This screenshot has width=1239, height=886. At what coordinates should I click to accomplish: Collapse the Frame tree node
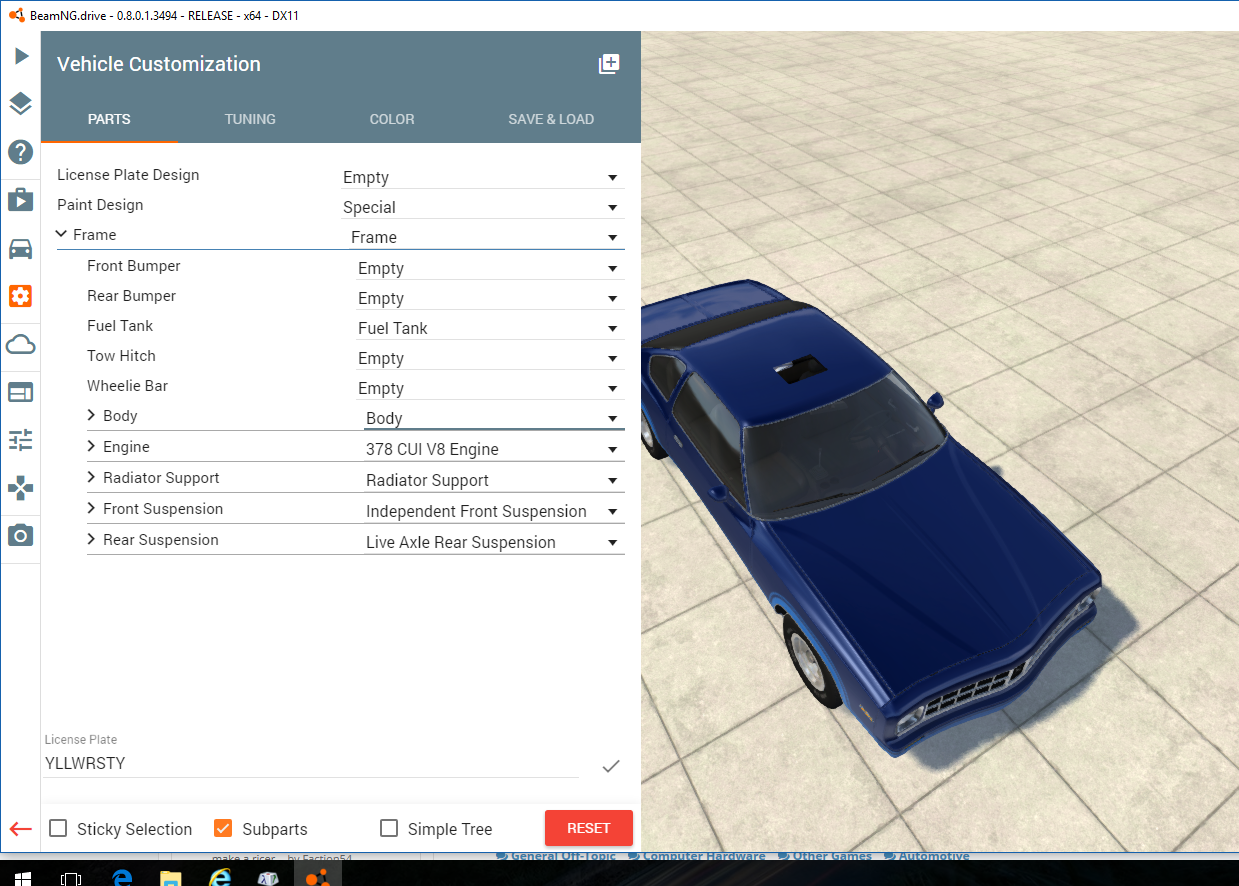click(x=62, y=234)
